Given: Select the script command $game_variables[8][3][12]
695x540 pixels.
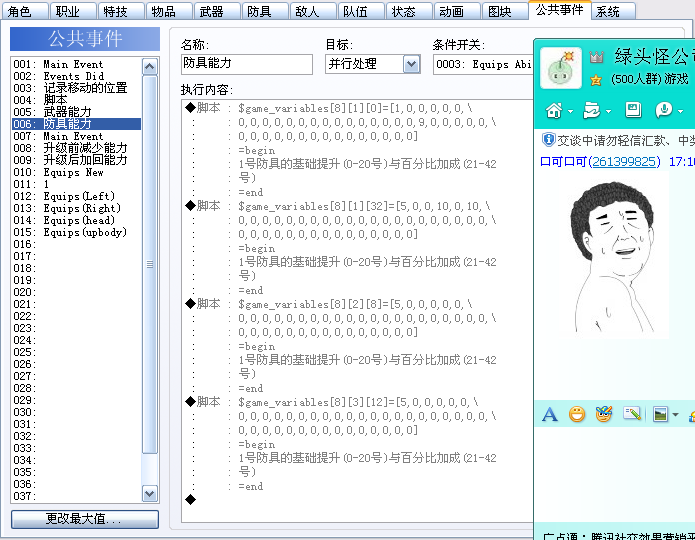Looking at the screenshot, I should [358, 402].
